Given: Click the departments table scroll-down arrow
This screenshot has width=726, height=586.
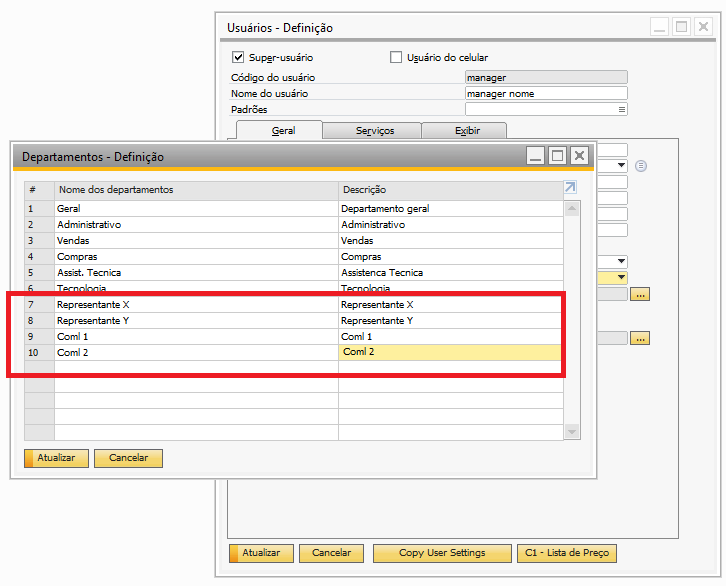Looking at the screenshot, I should click(572, 431).
